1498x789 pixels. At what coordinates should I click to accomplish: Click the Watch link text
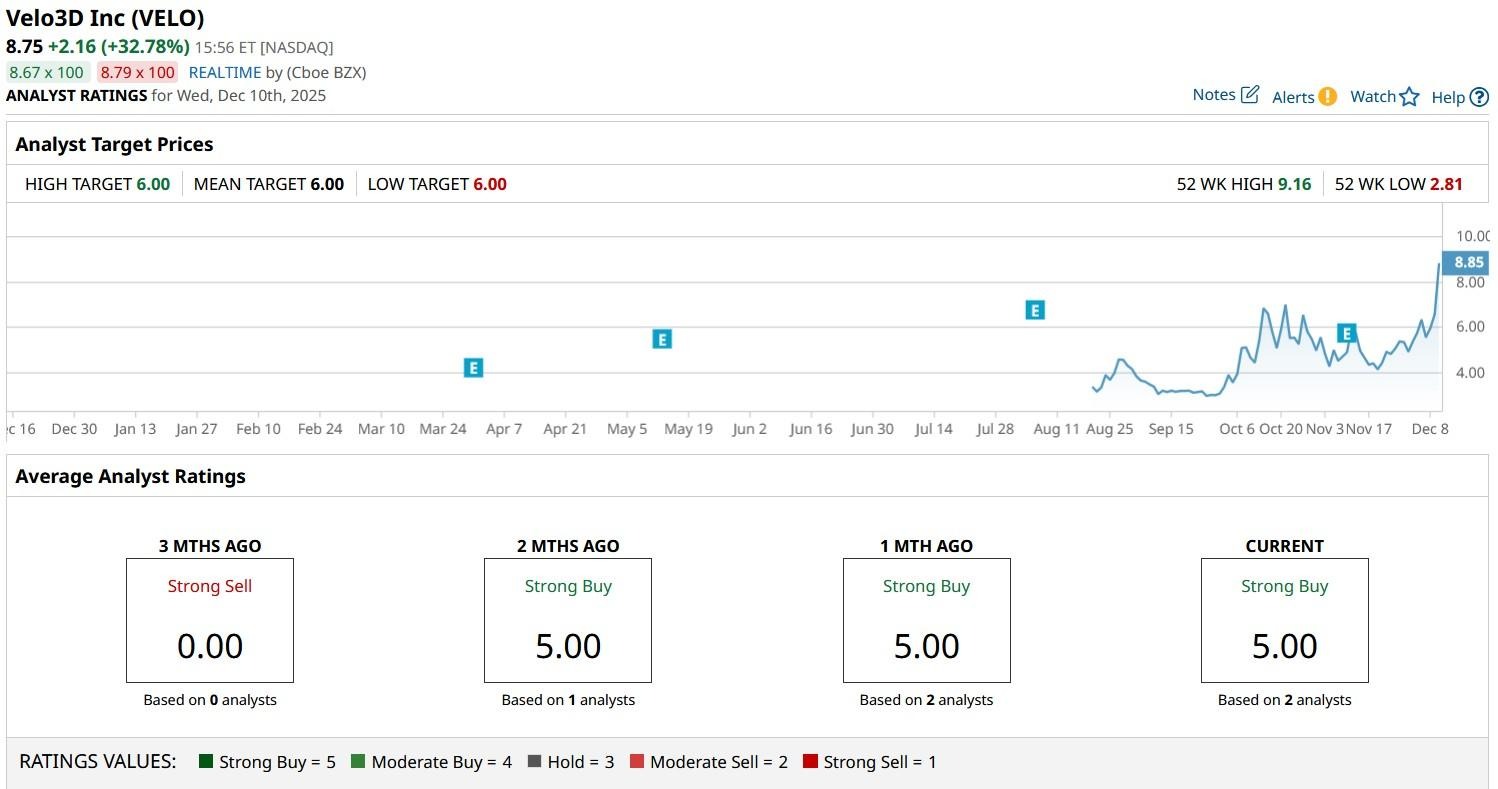(1373, 96)
